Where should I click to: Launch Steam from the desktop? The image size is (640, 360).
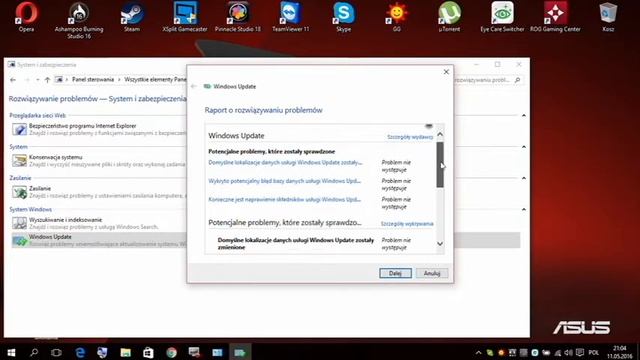pyautogui.click(x=132, y=17)
